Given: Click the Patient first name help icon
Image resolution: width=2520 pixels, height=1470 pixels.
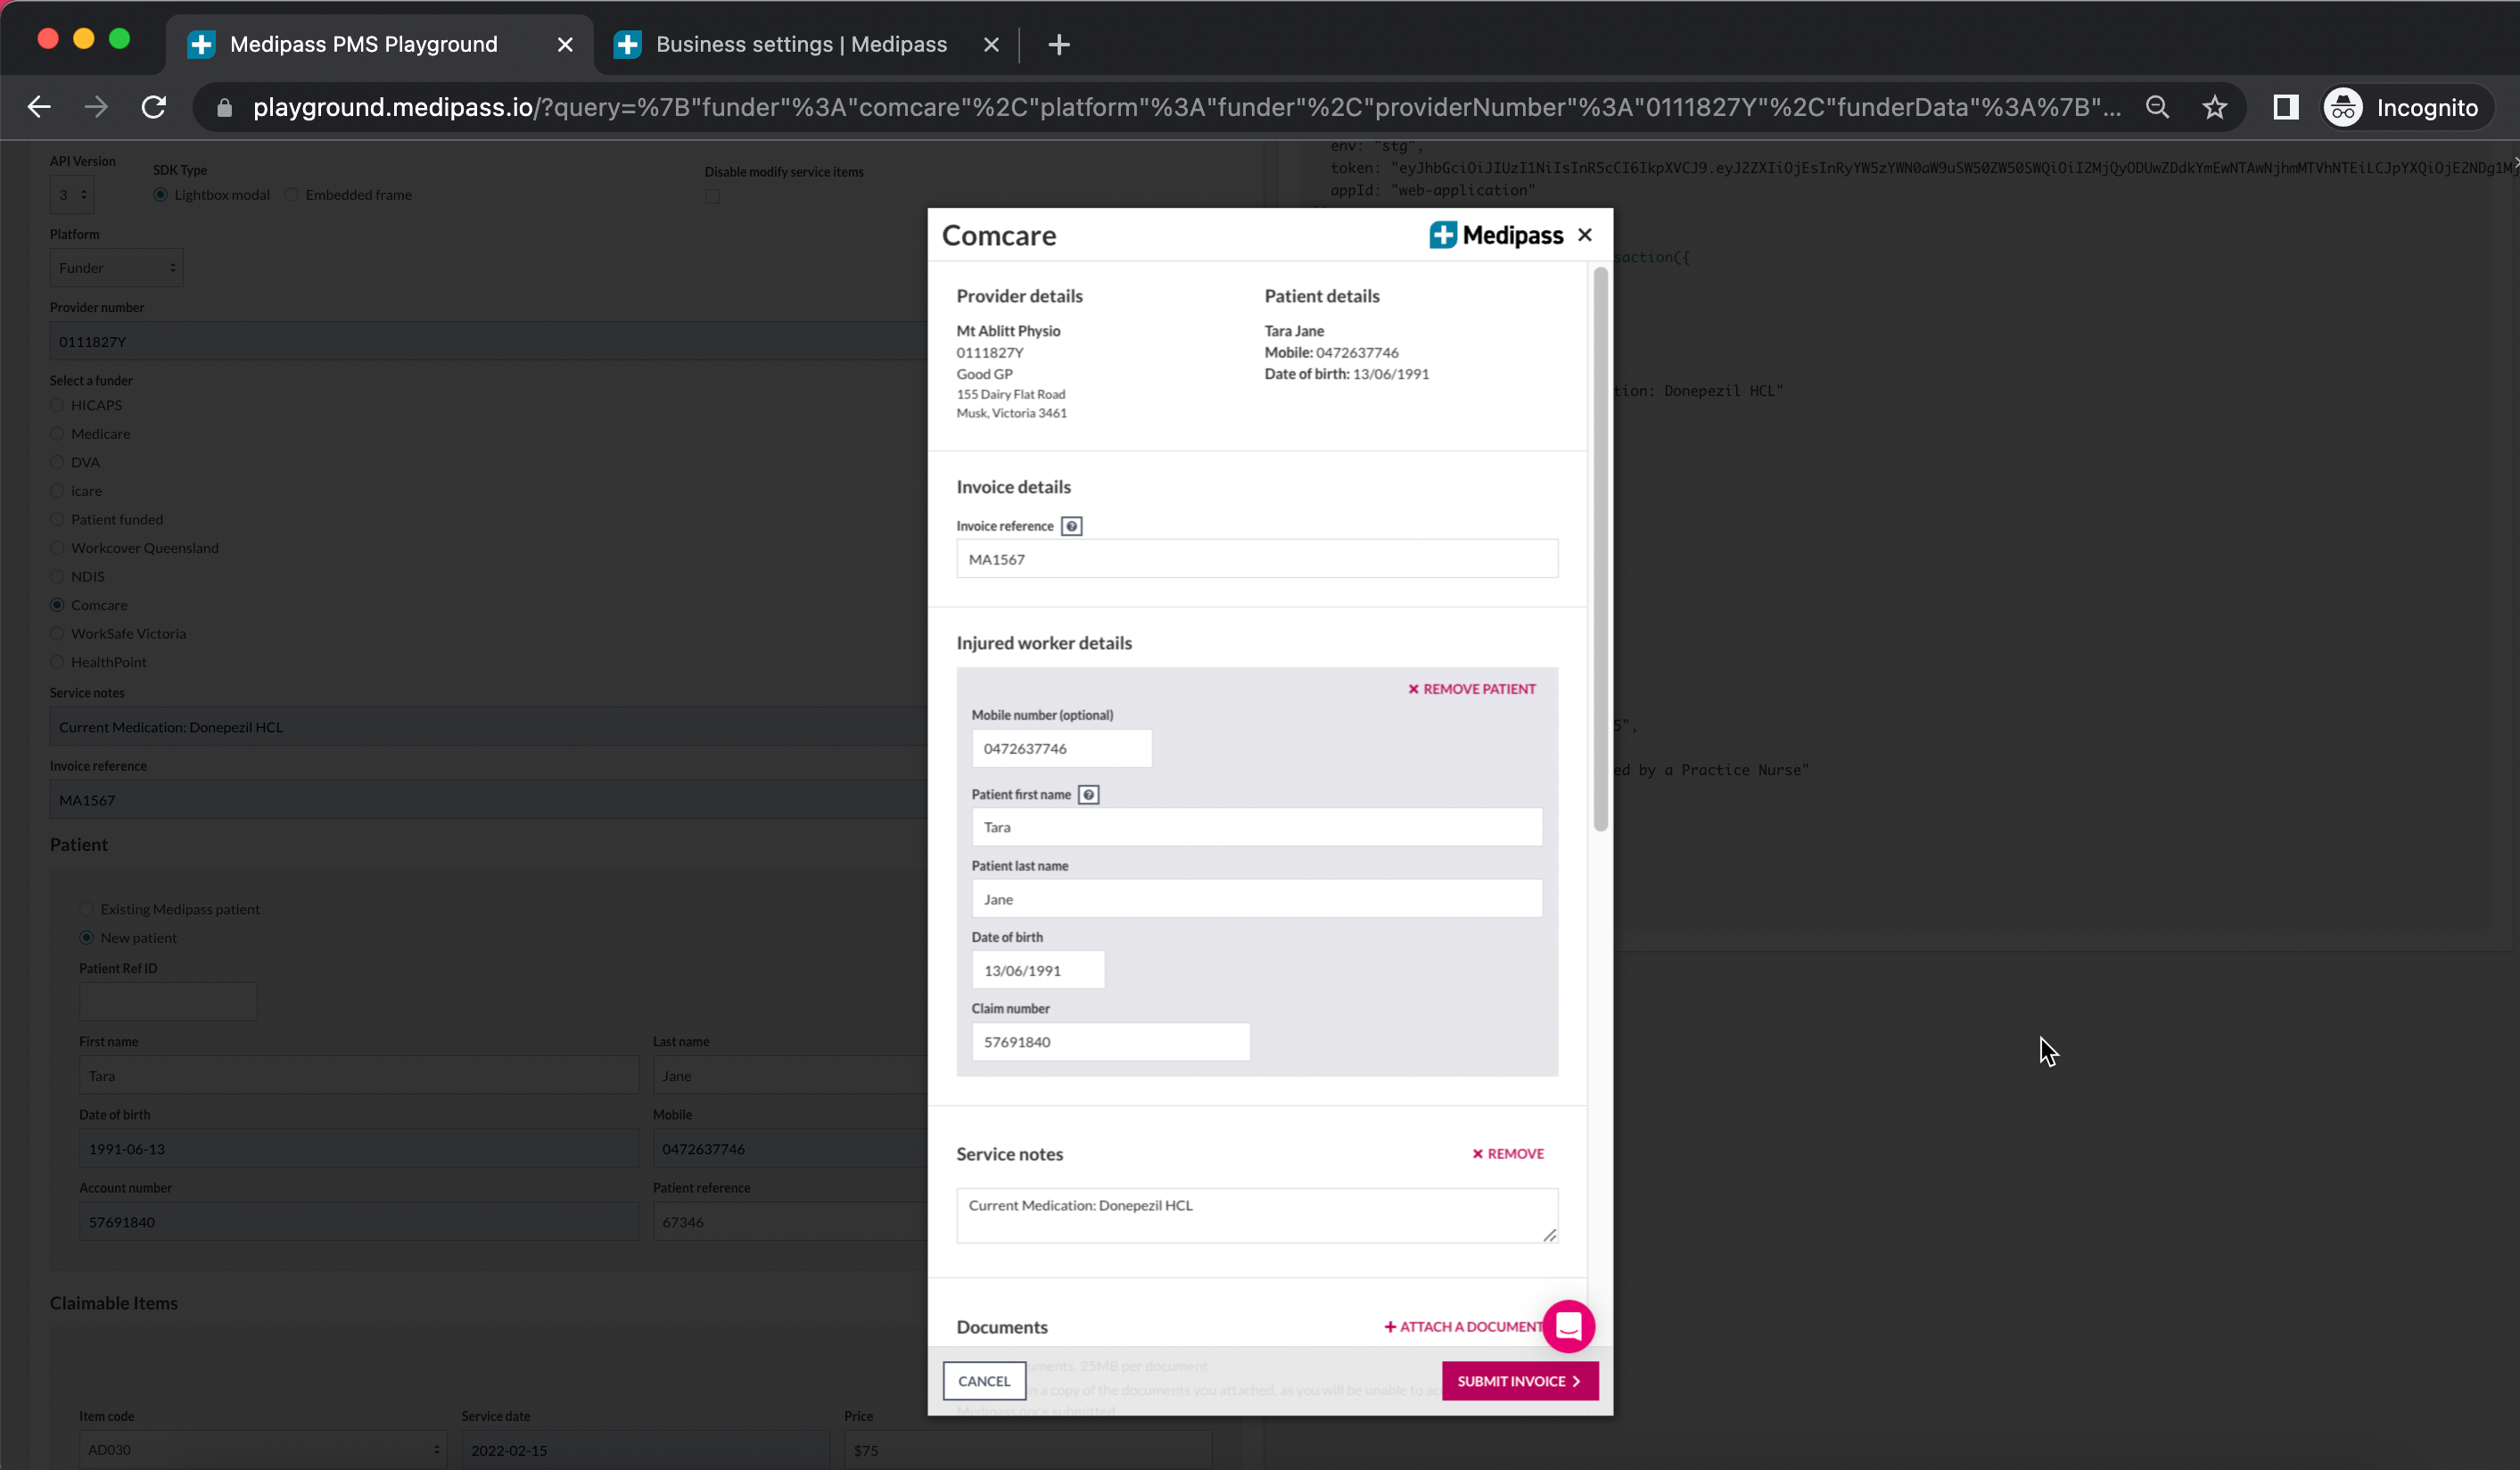Looking at the screenshot, I should click(1088, 795).
